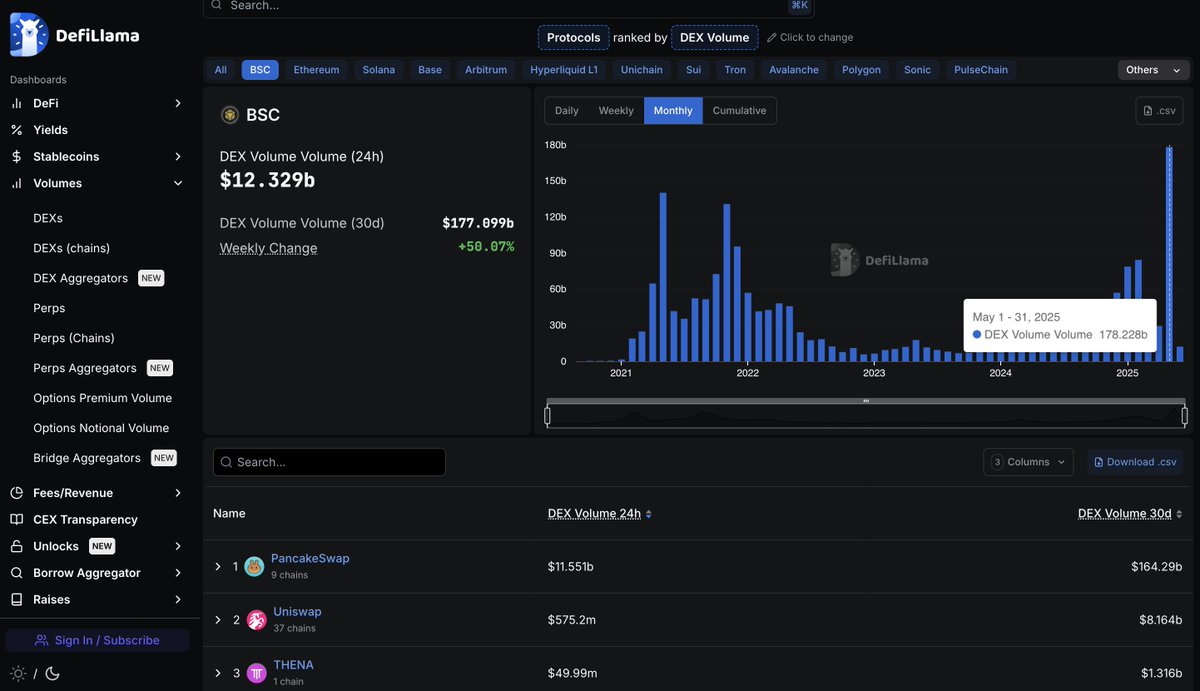Click the protocol table search magnifier icon
The height and width of the screenshot is (691, 1200).
click(x=227, y=462)
